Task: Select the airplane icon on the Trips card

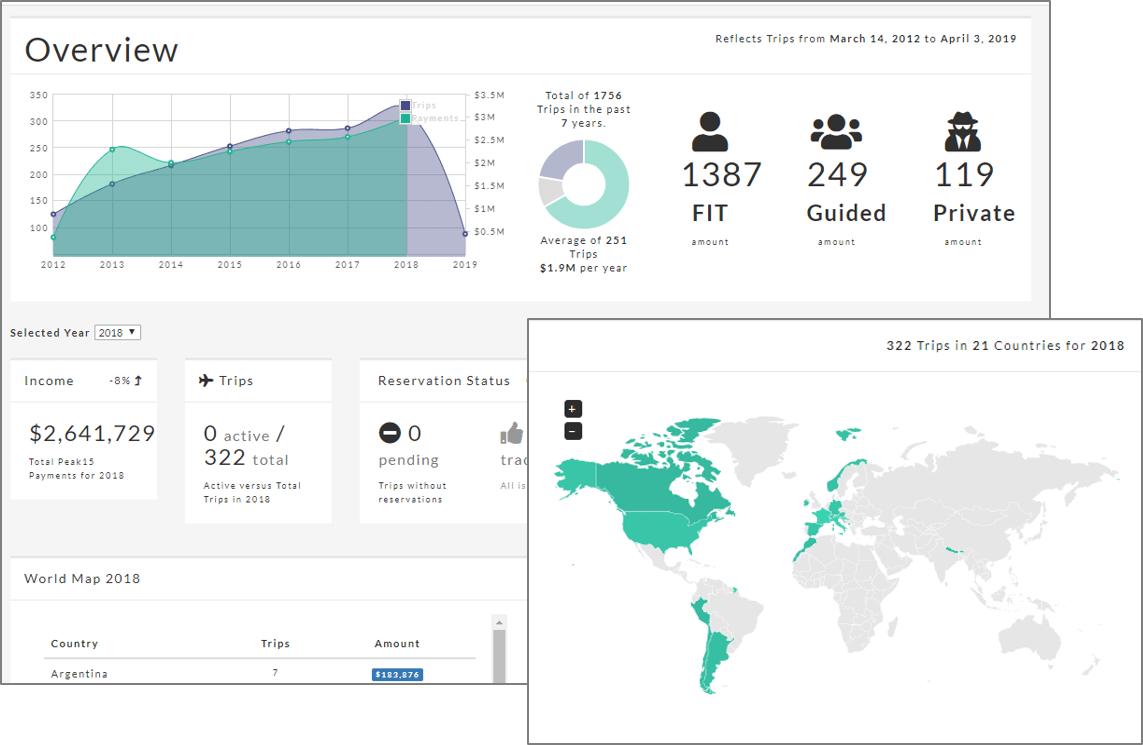Action: 207,381
